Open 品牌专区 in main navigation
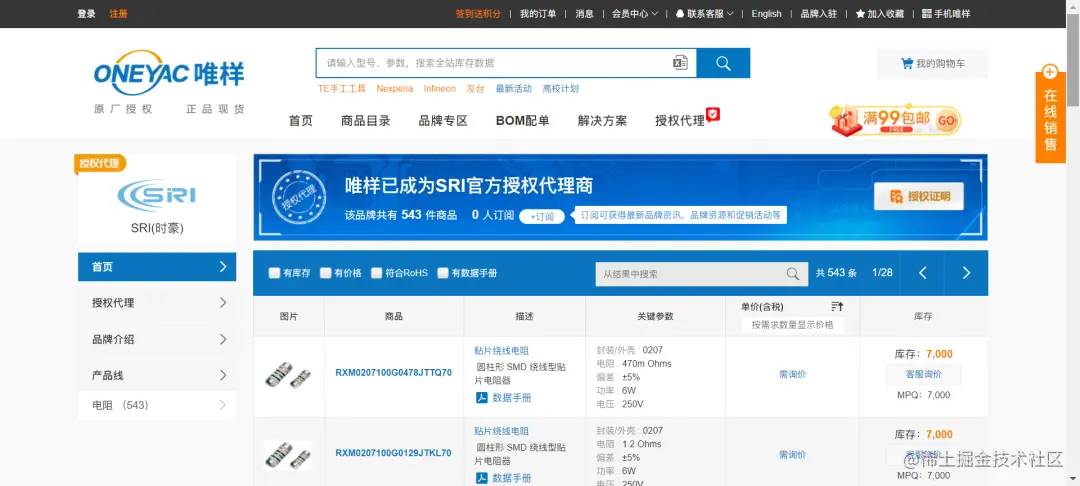 point(443,120)
